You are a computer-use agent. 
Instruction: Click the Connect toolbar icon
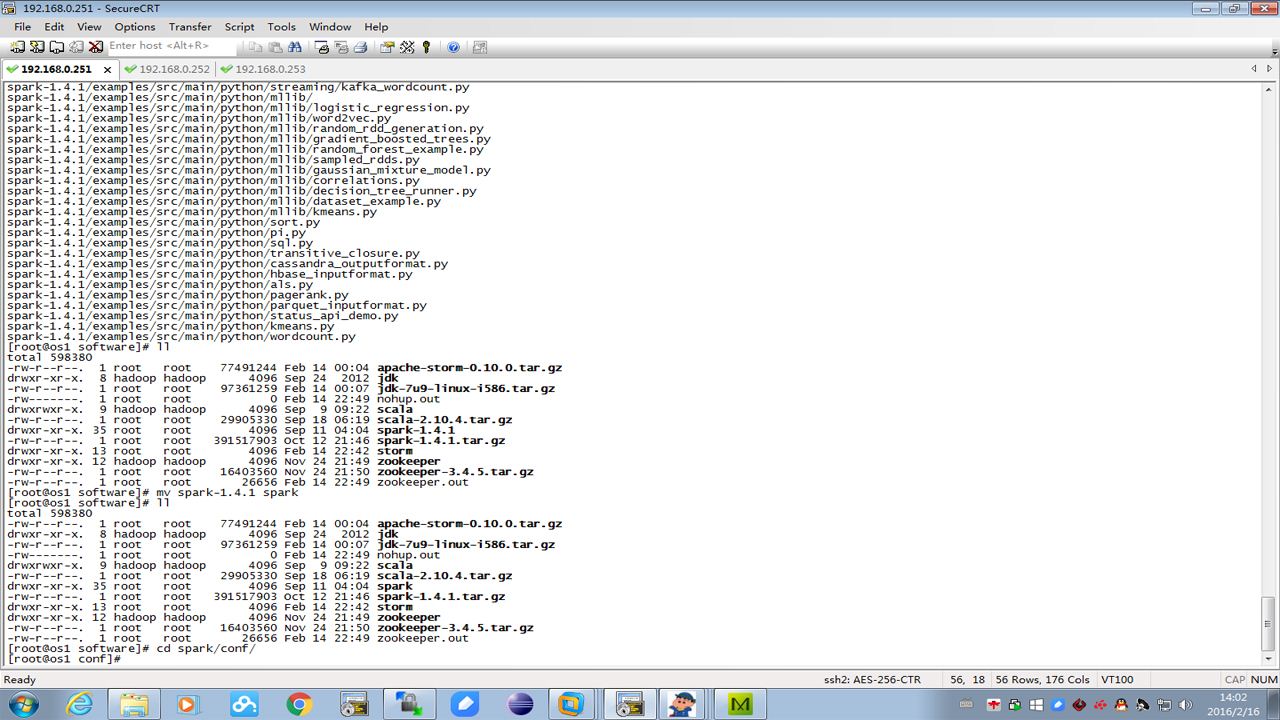pyautogui.click(x=18, y=47)
